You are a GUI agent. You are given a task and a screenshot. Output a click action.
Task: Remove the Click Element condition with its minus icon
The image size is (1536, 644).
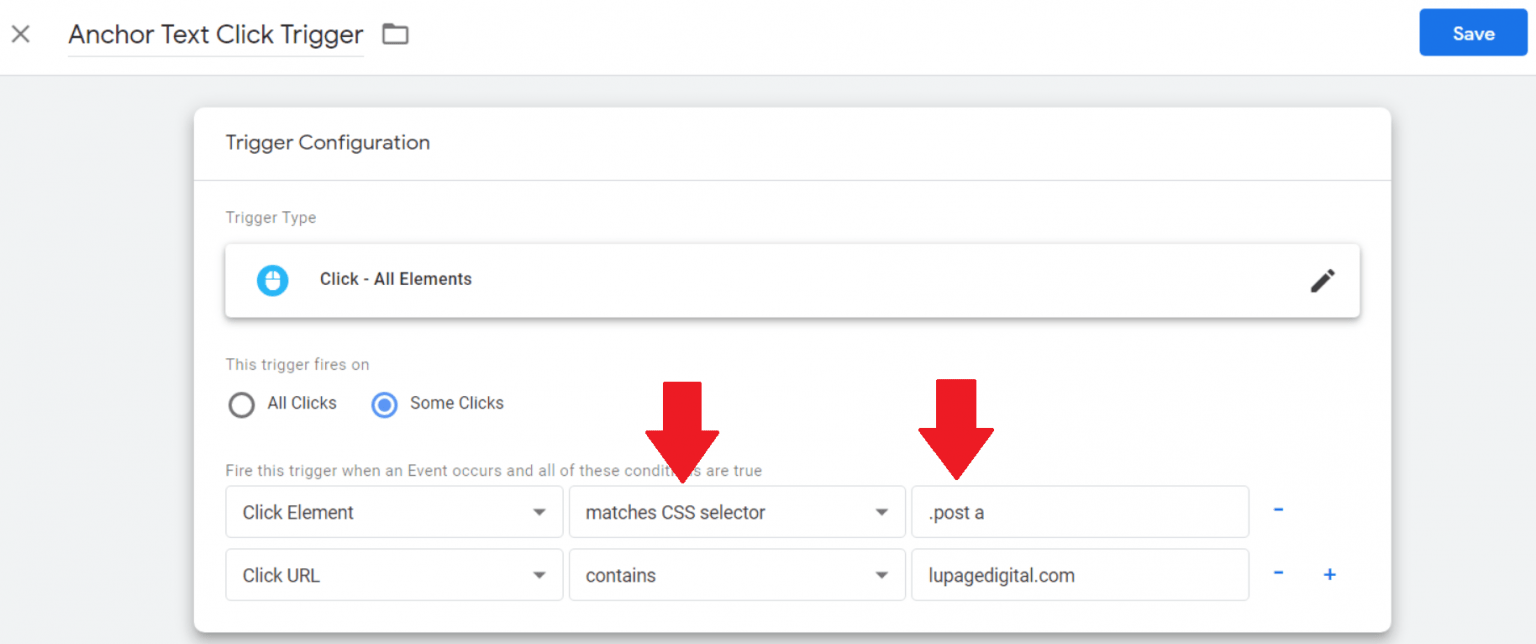point(1278,509)
